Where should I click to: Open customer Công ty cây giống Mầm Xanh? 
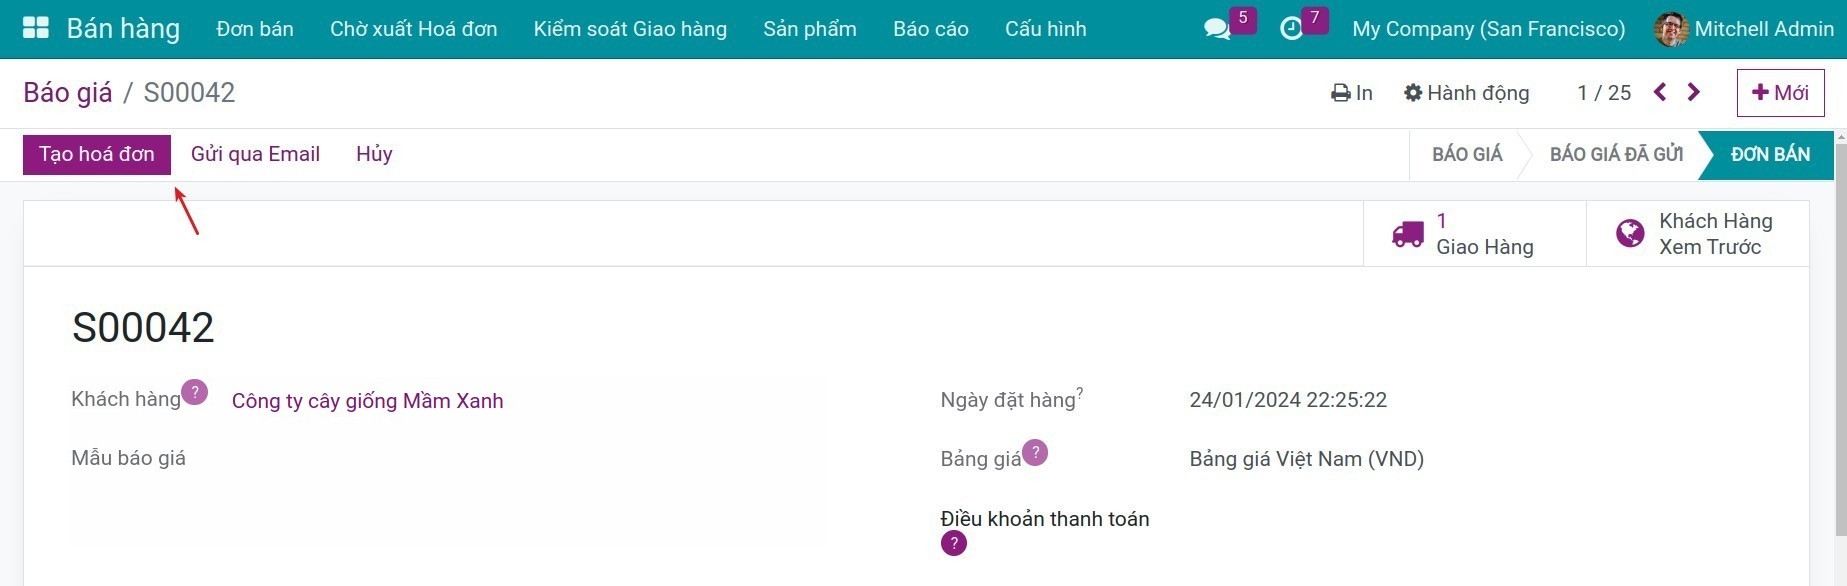point(368,401)
